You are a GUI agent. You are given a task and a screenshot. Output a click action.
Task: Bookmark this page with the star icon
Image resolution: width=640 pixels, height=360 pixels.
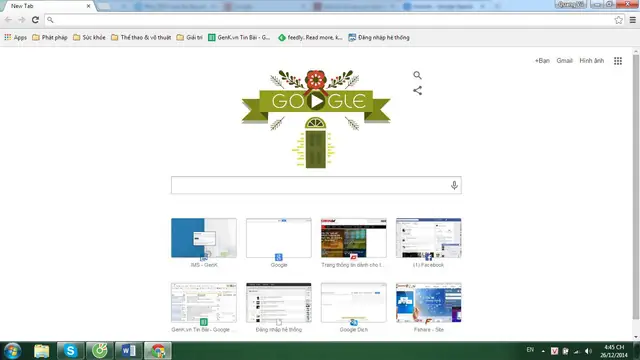[x=618, y=20]
